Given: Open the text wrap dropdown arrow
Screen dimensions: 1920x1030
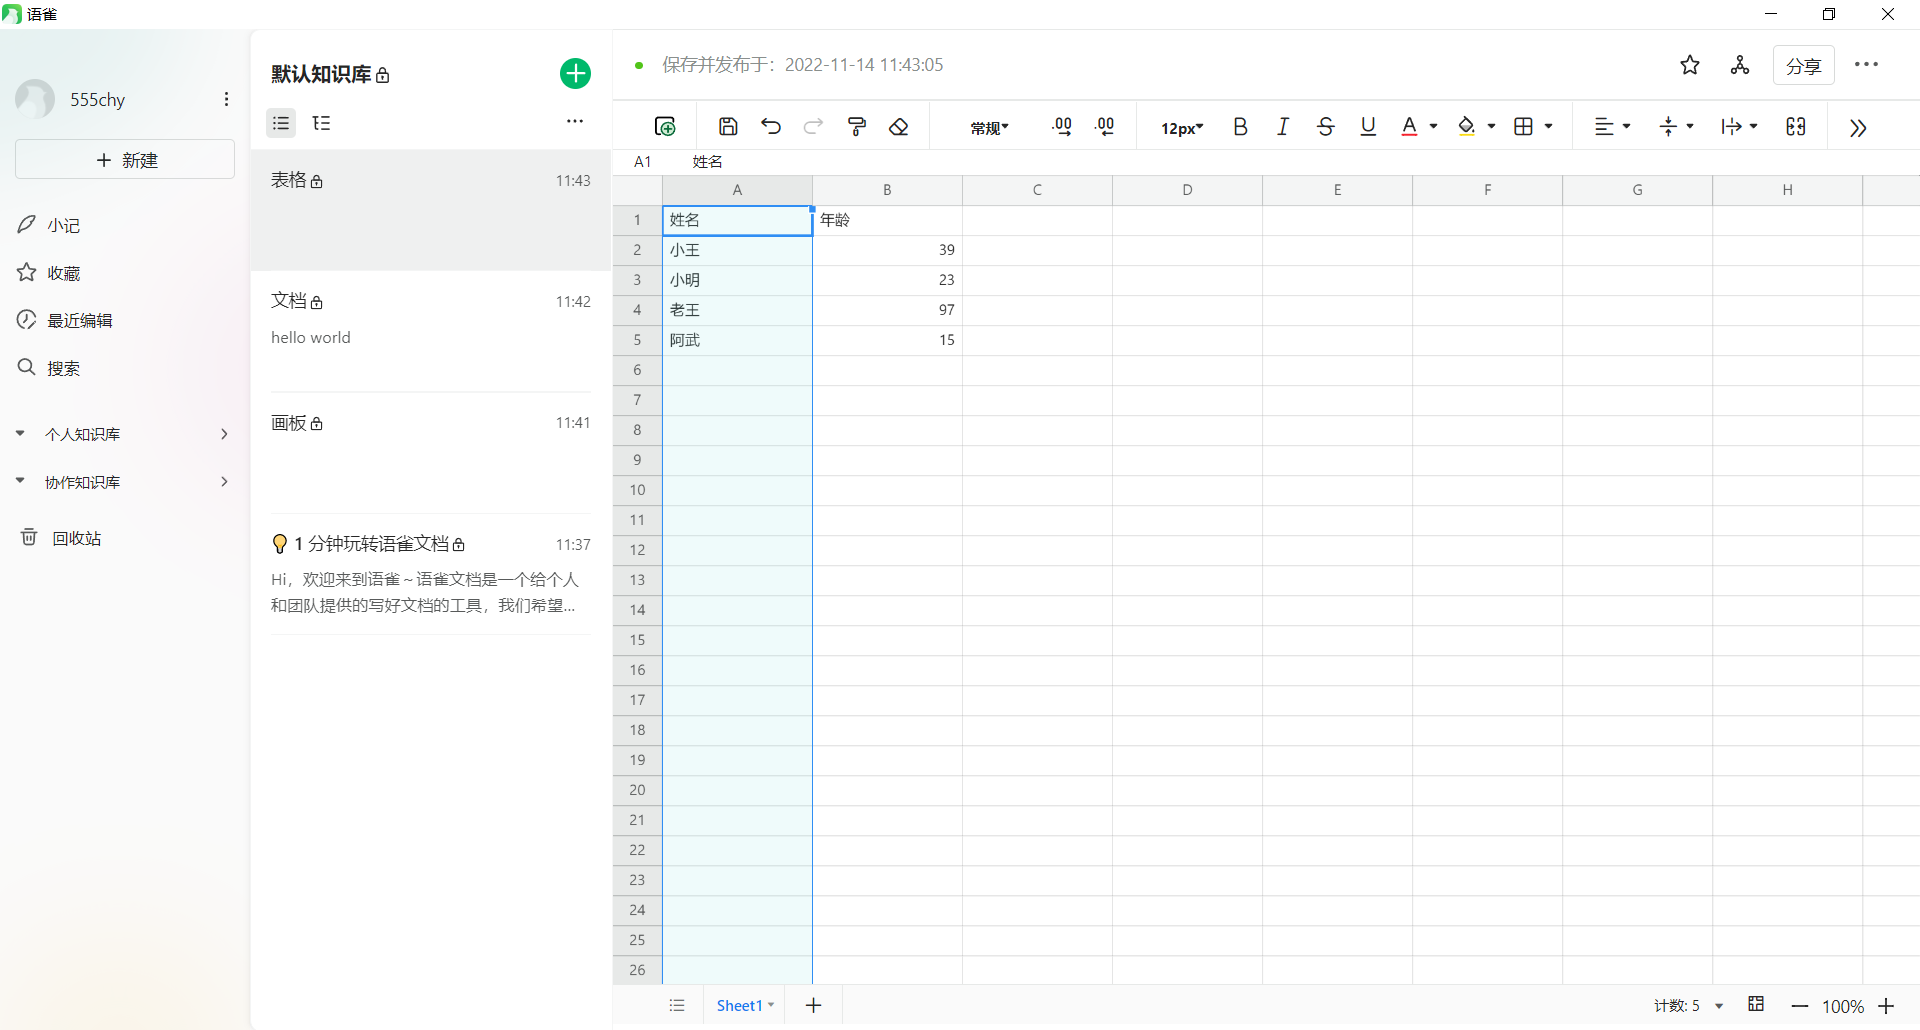Looking at the screenshot, I should (x=1754, y=127).
